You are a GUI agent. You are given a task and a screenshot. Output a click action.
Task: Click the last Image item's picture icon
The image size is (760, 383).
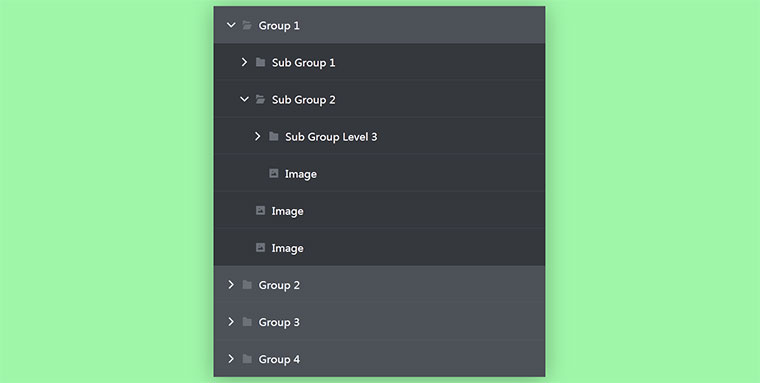pyautogui.click(x=260, y=247)
